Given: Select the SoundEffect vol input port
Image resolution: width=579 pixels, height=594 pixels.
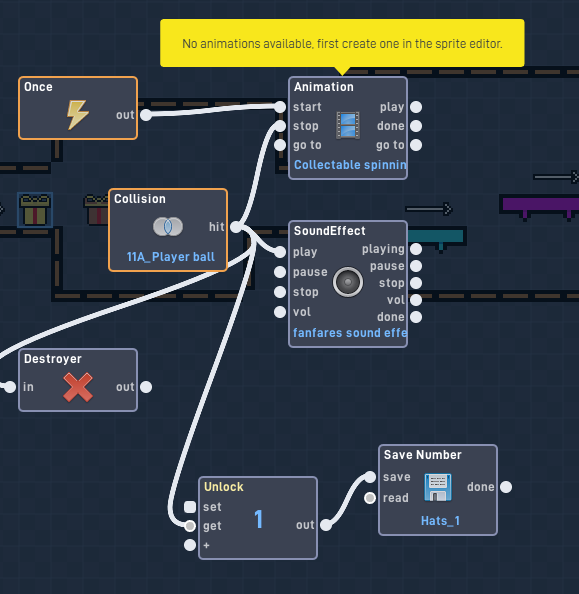Looking at the screenshot, I should pos(280,312).
